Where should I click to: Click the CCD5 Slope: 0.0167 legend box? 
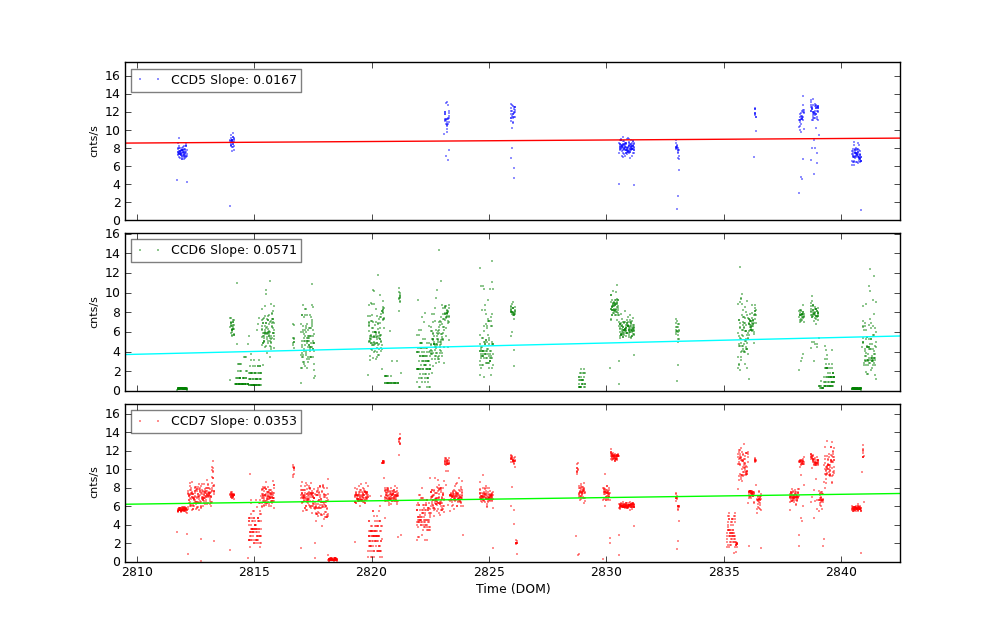pyautogui.click(x=216, y=80)
